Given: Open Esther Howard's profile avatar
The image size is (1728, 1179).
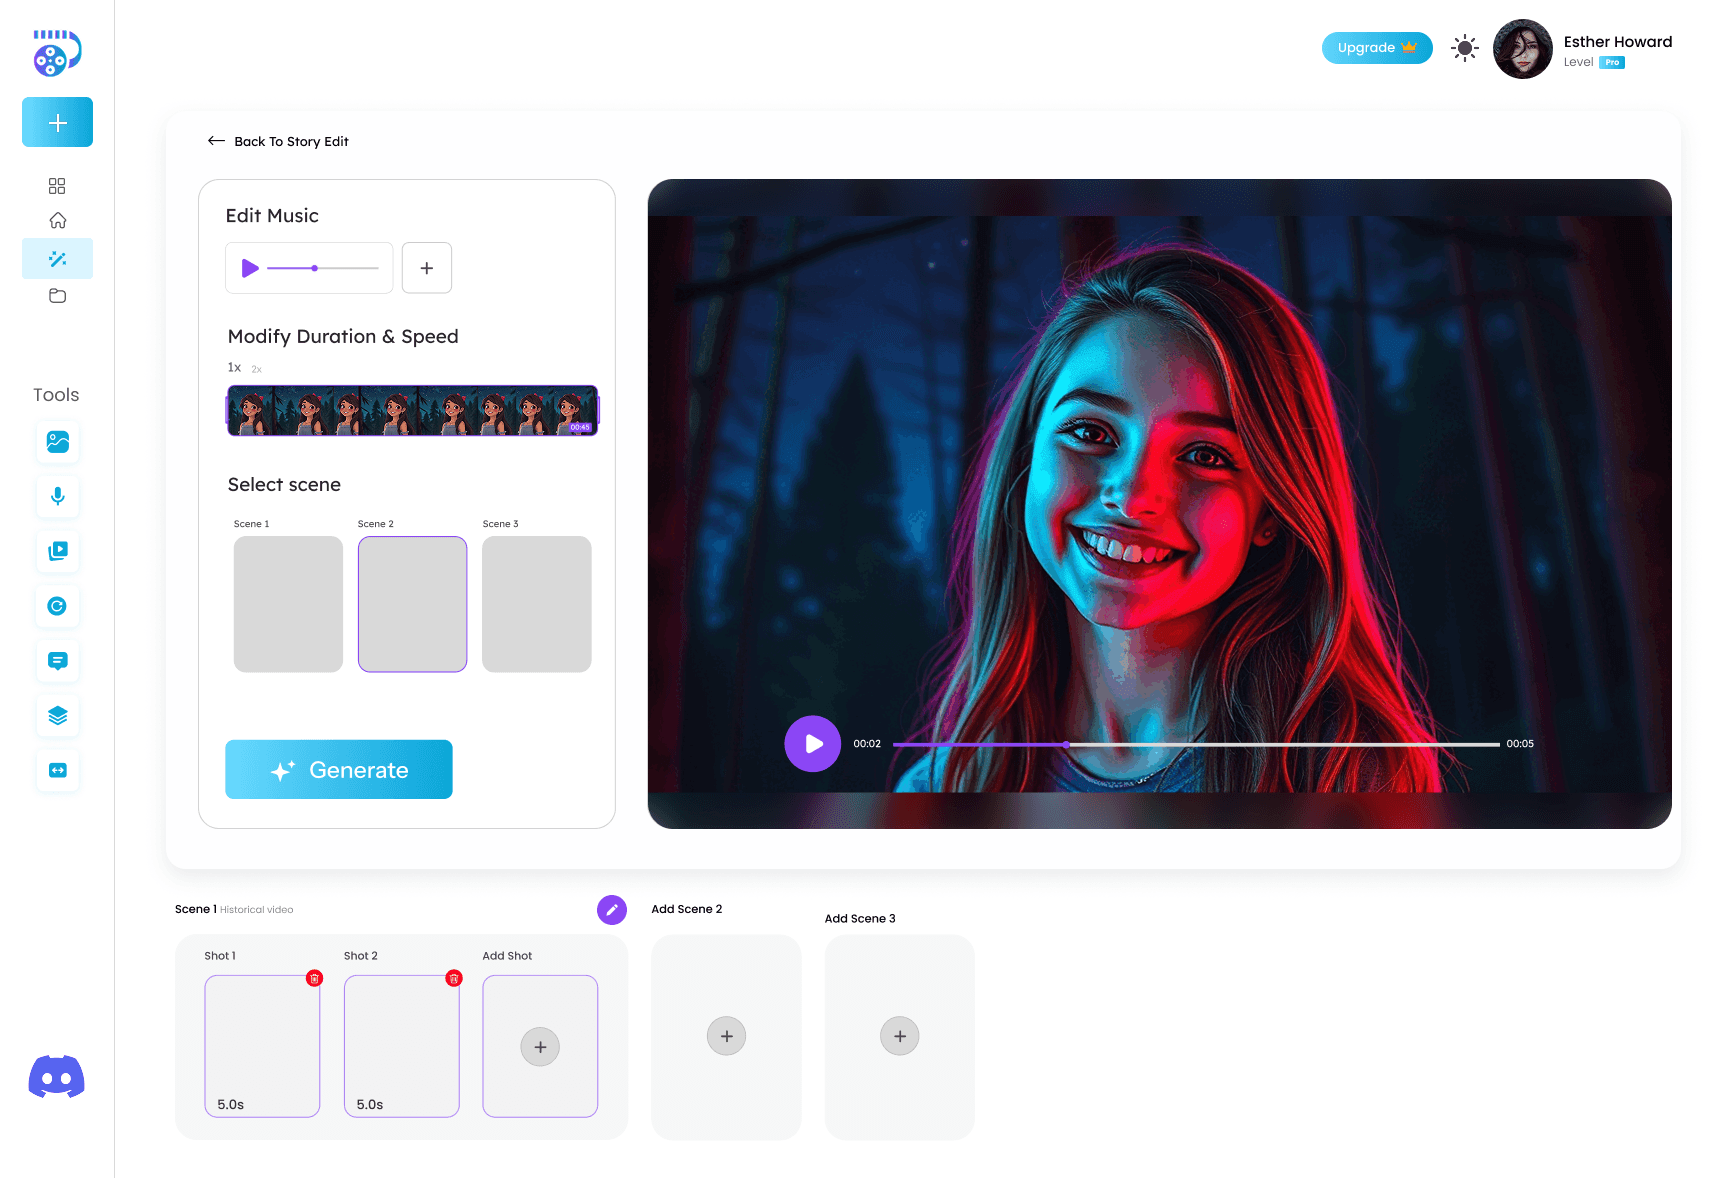Looking at the screenshot, I should coord(1523,49).
